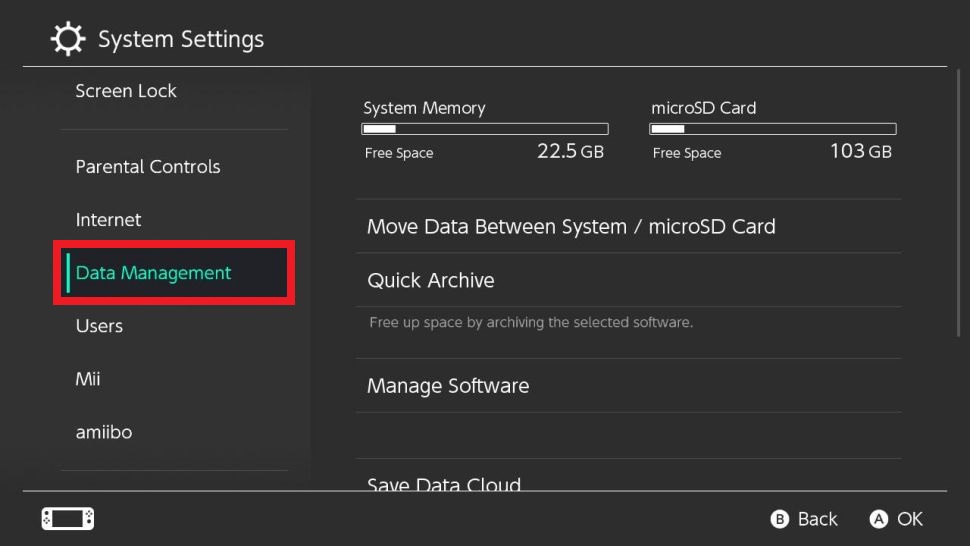
Task: Open Move Data Between System / microSD Card
Action: click(629, 226)
